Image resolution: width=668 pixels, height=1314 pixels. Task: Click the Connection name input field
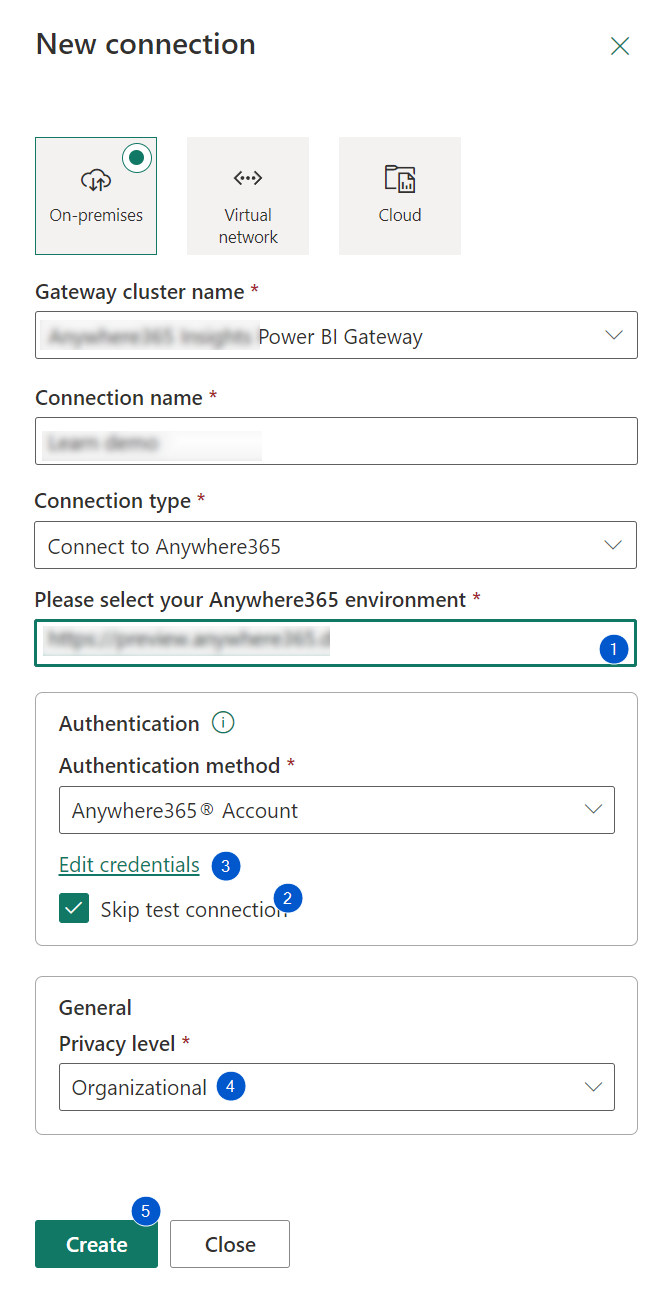click(x=336, y=441)
